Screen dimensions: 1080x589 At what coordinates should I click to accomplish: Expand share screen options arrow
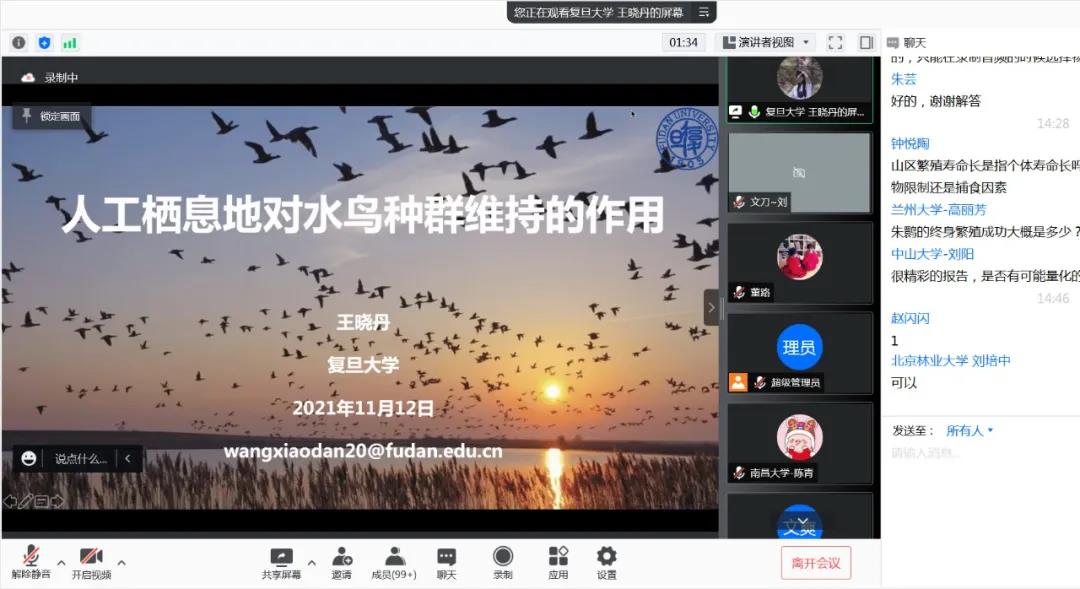tap(311, 562)
